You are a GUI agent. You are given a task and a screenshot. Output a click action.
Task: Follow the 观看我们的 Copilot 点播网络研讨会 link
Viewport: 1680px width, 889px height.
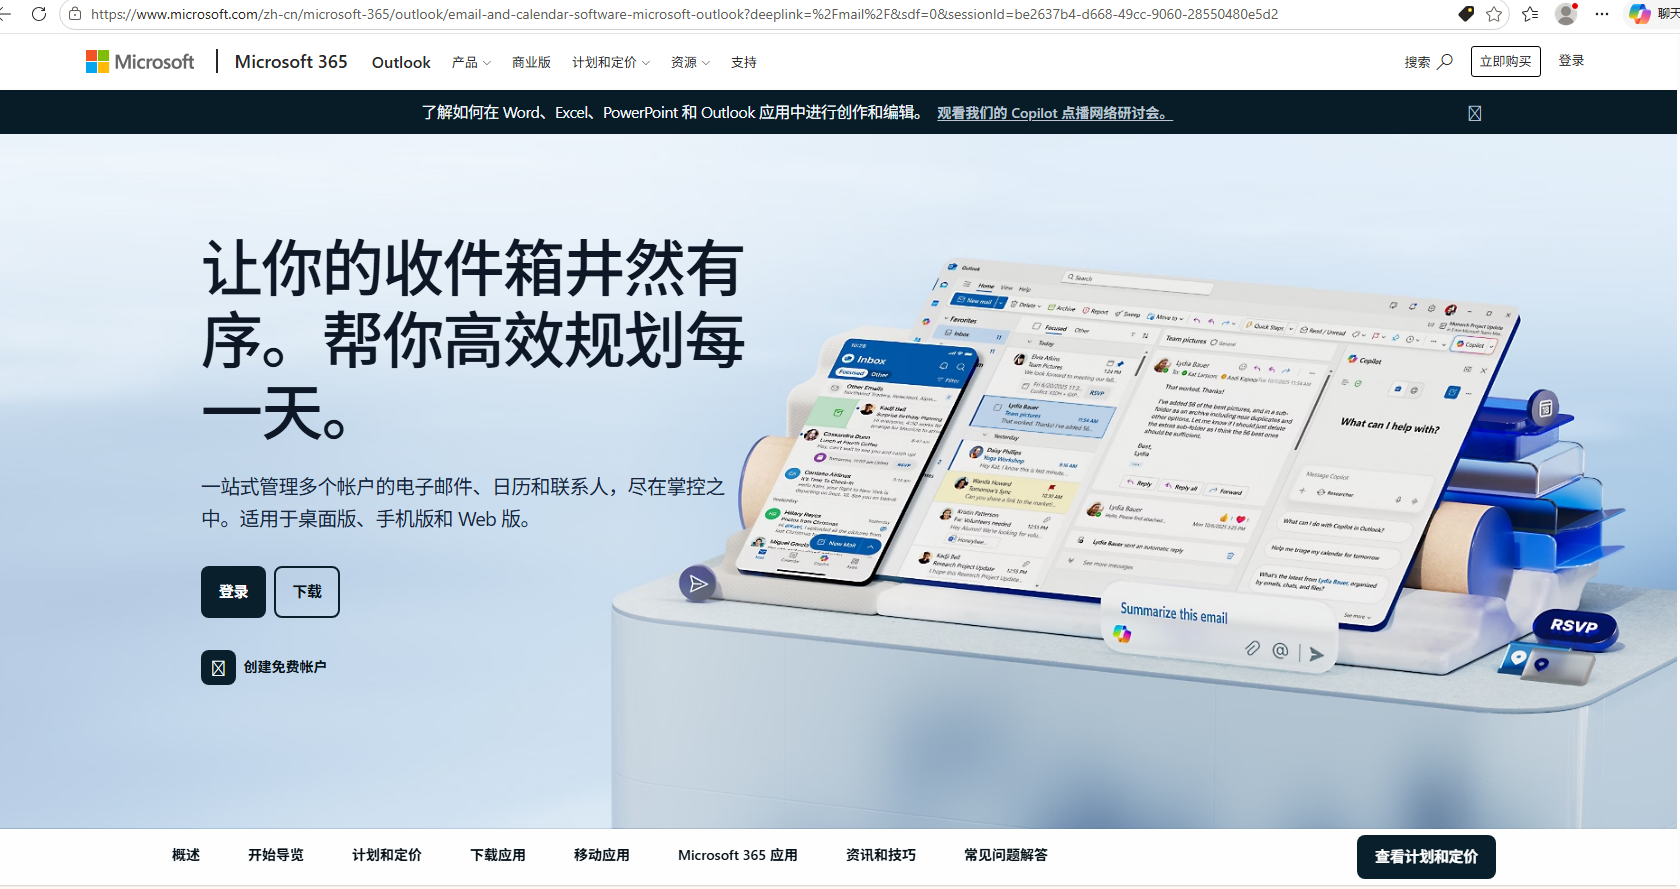click(x=1054, y=113)
